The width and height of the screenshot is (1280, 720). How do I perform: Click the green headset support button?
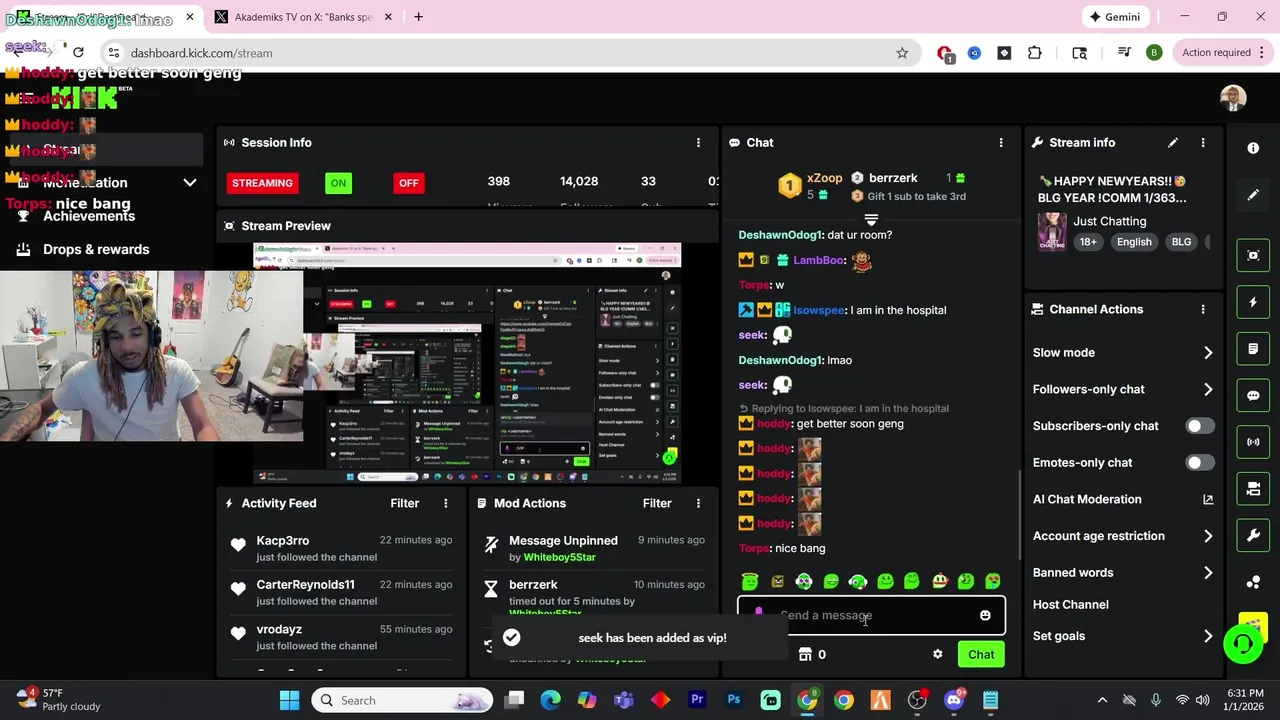[1243, 643]
